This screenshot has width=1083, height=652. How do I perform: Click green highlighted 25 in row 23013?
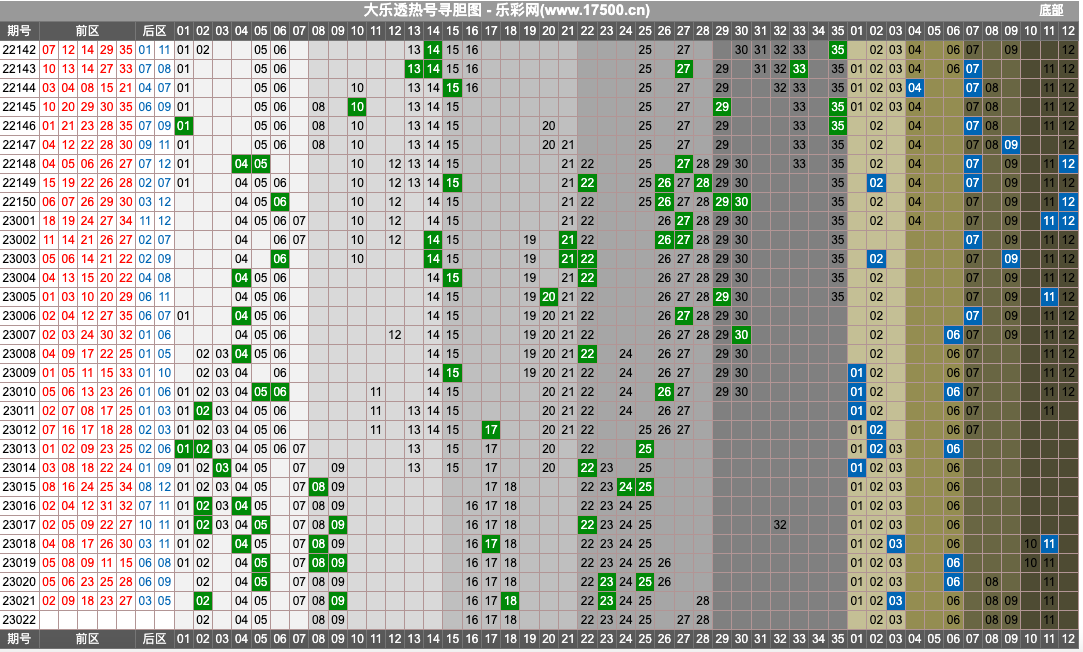[644, 449]
